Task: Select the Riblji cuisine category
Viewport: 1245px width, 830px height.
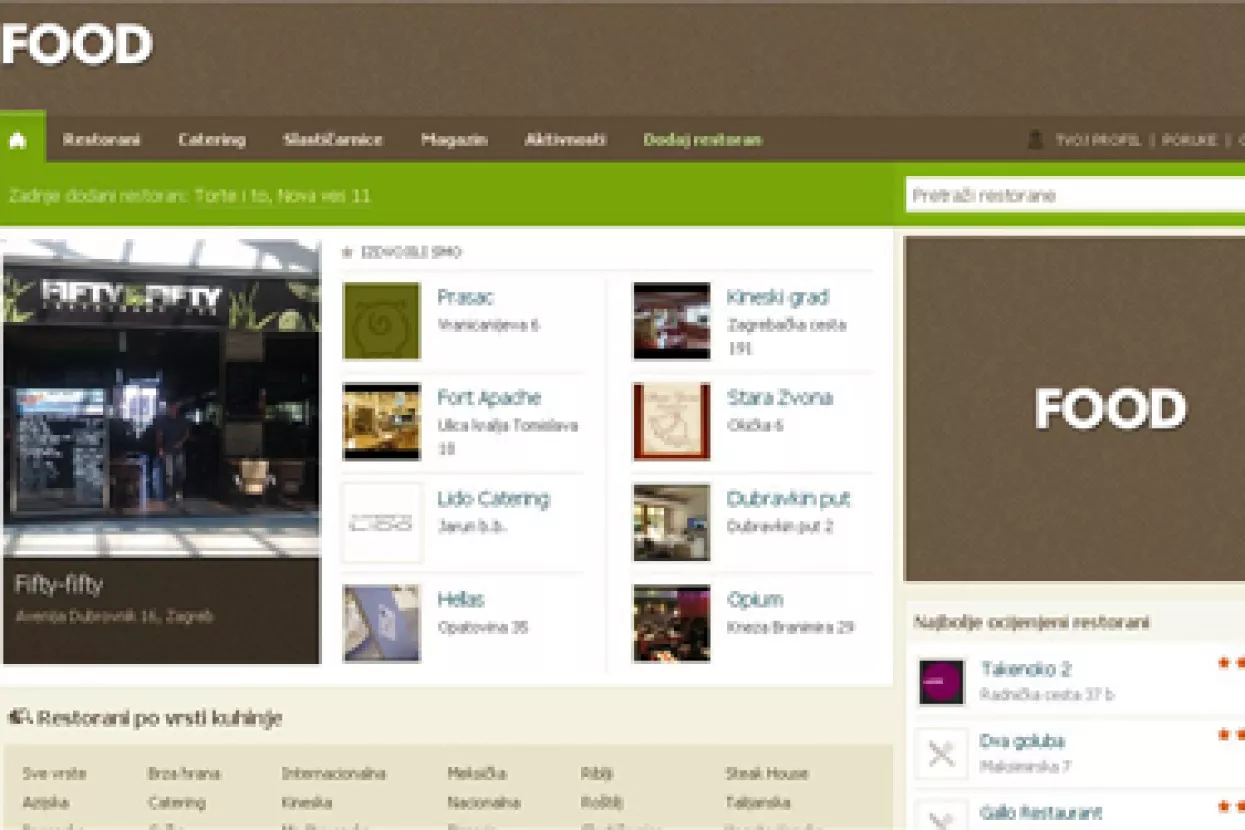Action: click(x=597, y=774)
